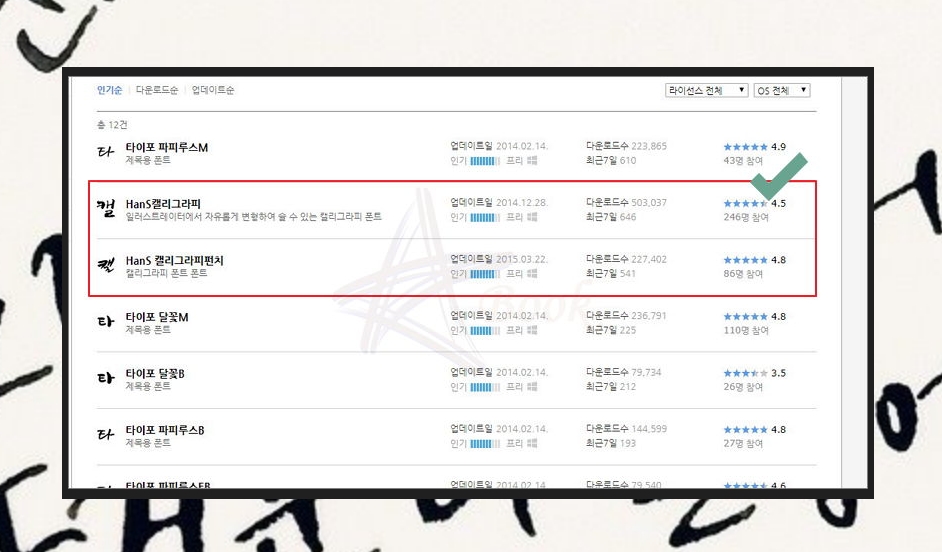Image resolution: width=942 pixels, height=552 pixels.
Task: Open the 타이포 파피루스M font link
Action: tap(166, 147)
